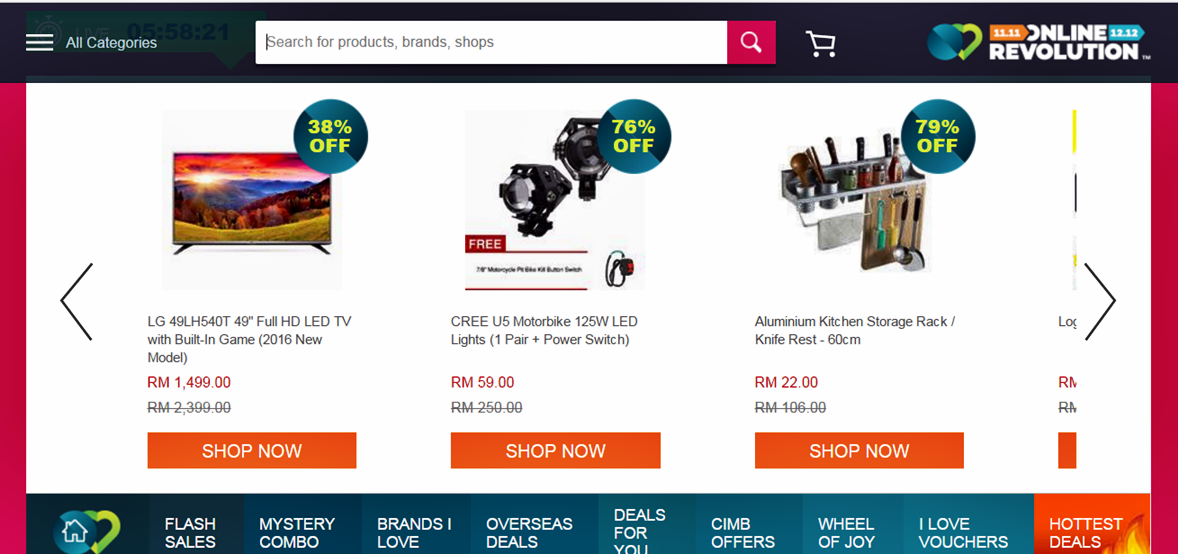Screen dimensions: 1178x554
Task: Click Shop Now under Aluminium Kitchen Storage Rack
Action: coord(859,450)
